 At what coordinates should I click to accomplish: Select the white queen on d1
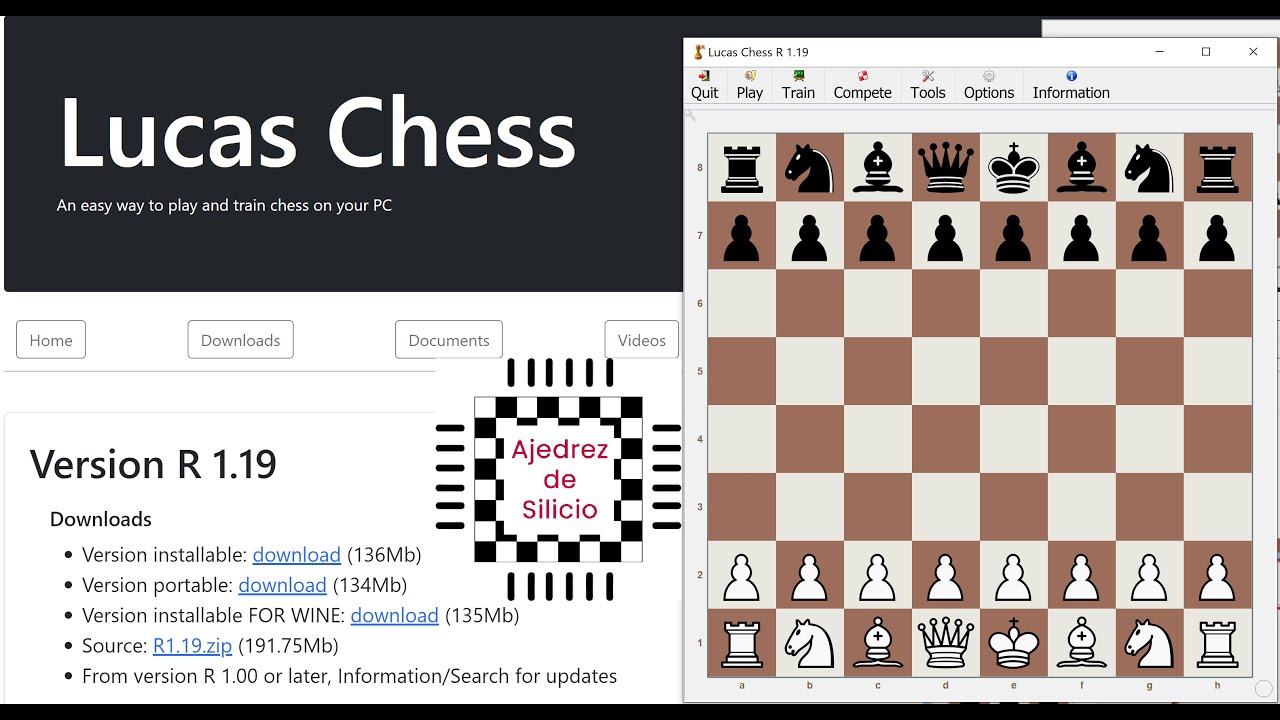(946, 643)
